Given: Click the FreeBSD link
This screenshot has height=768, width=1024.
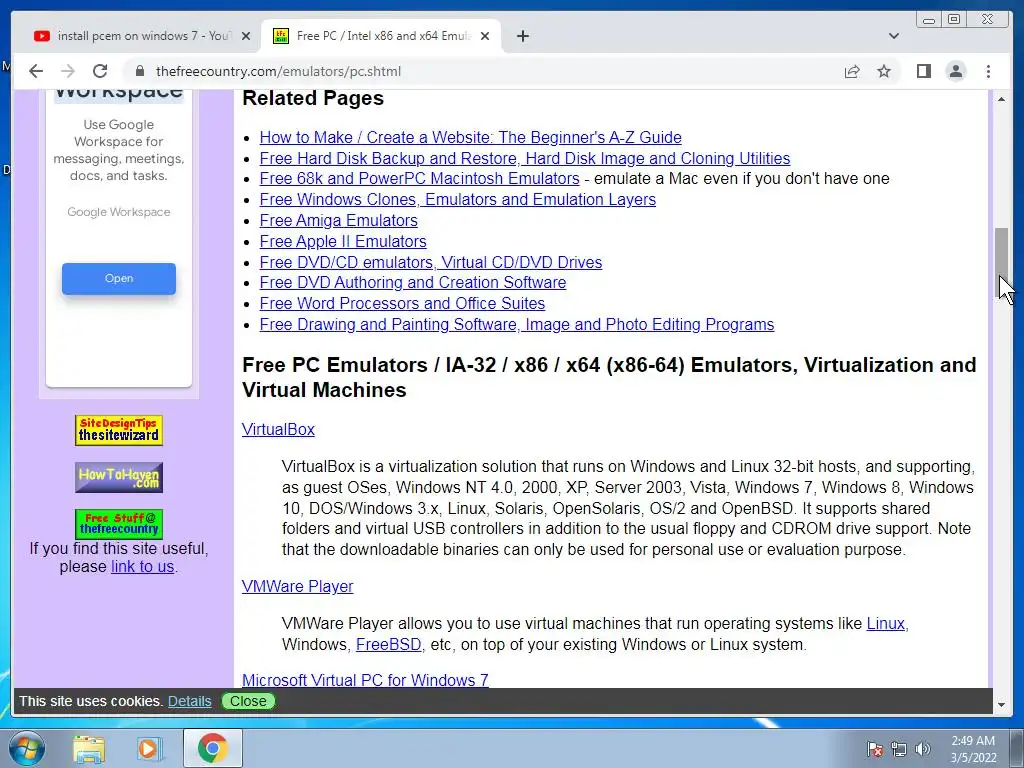Looking at the screenshot, I should [389, 644].
